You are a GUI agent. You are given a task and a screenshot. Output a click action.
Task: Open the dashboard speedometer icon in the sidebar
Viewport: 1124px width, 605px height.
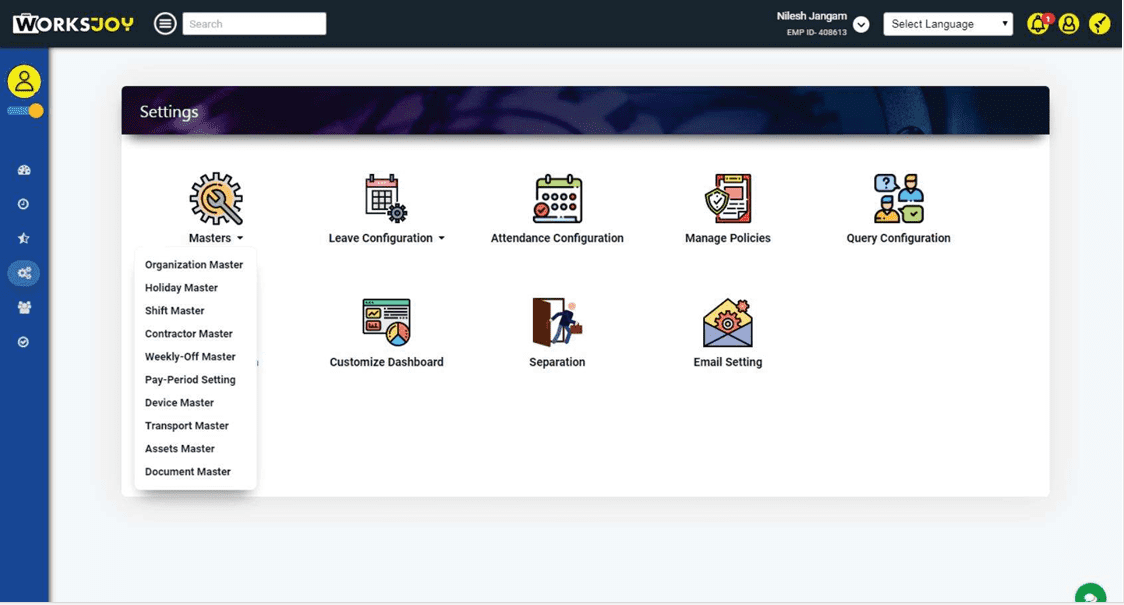point(23,169)
